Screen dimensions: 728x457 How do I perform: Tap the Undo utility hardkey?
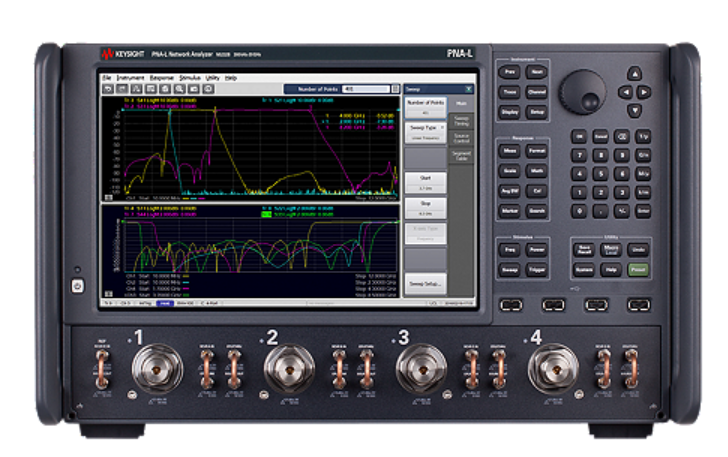click(638, 249)
